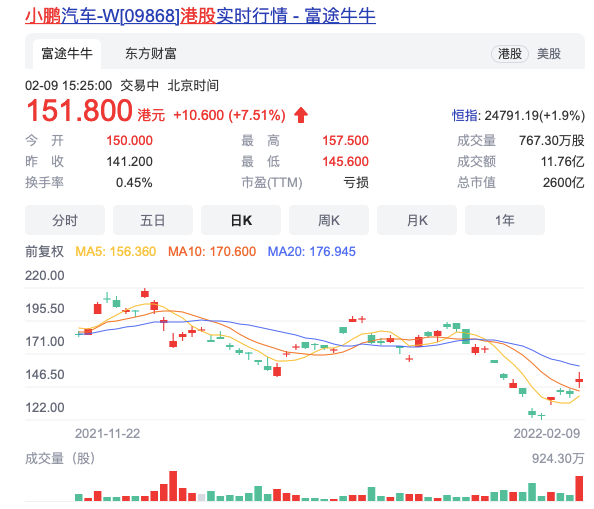Screen dimensions: 594x509
Task: Open the 小鹏汽车-W[09868] 港股实时行情 title link
Action: (x=200, y=16)
